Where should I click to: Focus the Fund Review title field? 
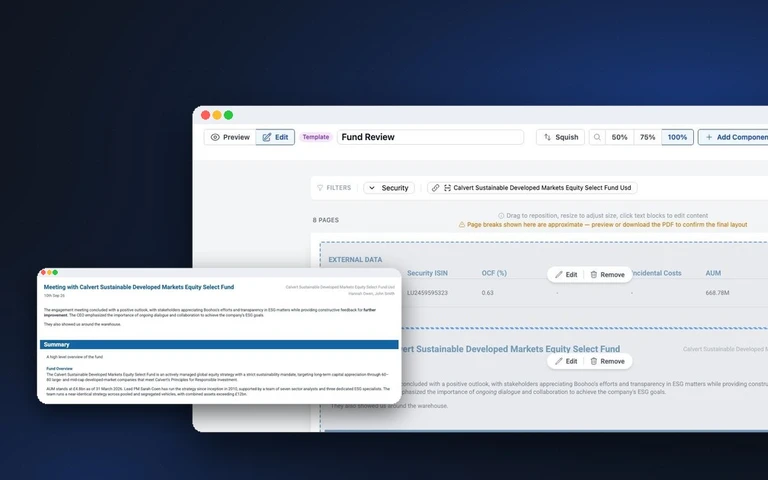pos(430,137)
